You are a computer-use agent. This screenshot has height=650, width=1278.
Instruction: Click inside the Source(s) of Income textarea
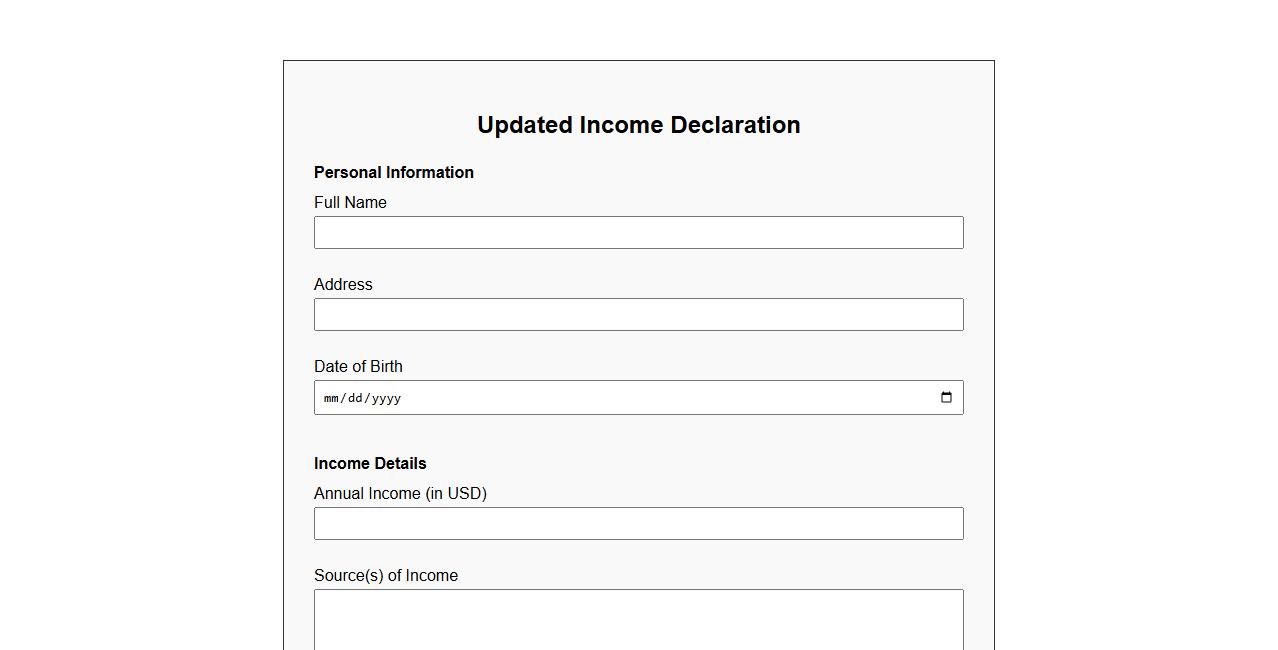point(638,620)
